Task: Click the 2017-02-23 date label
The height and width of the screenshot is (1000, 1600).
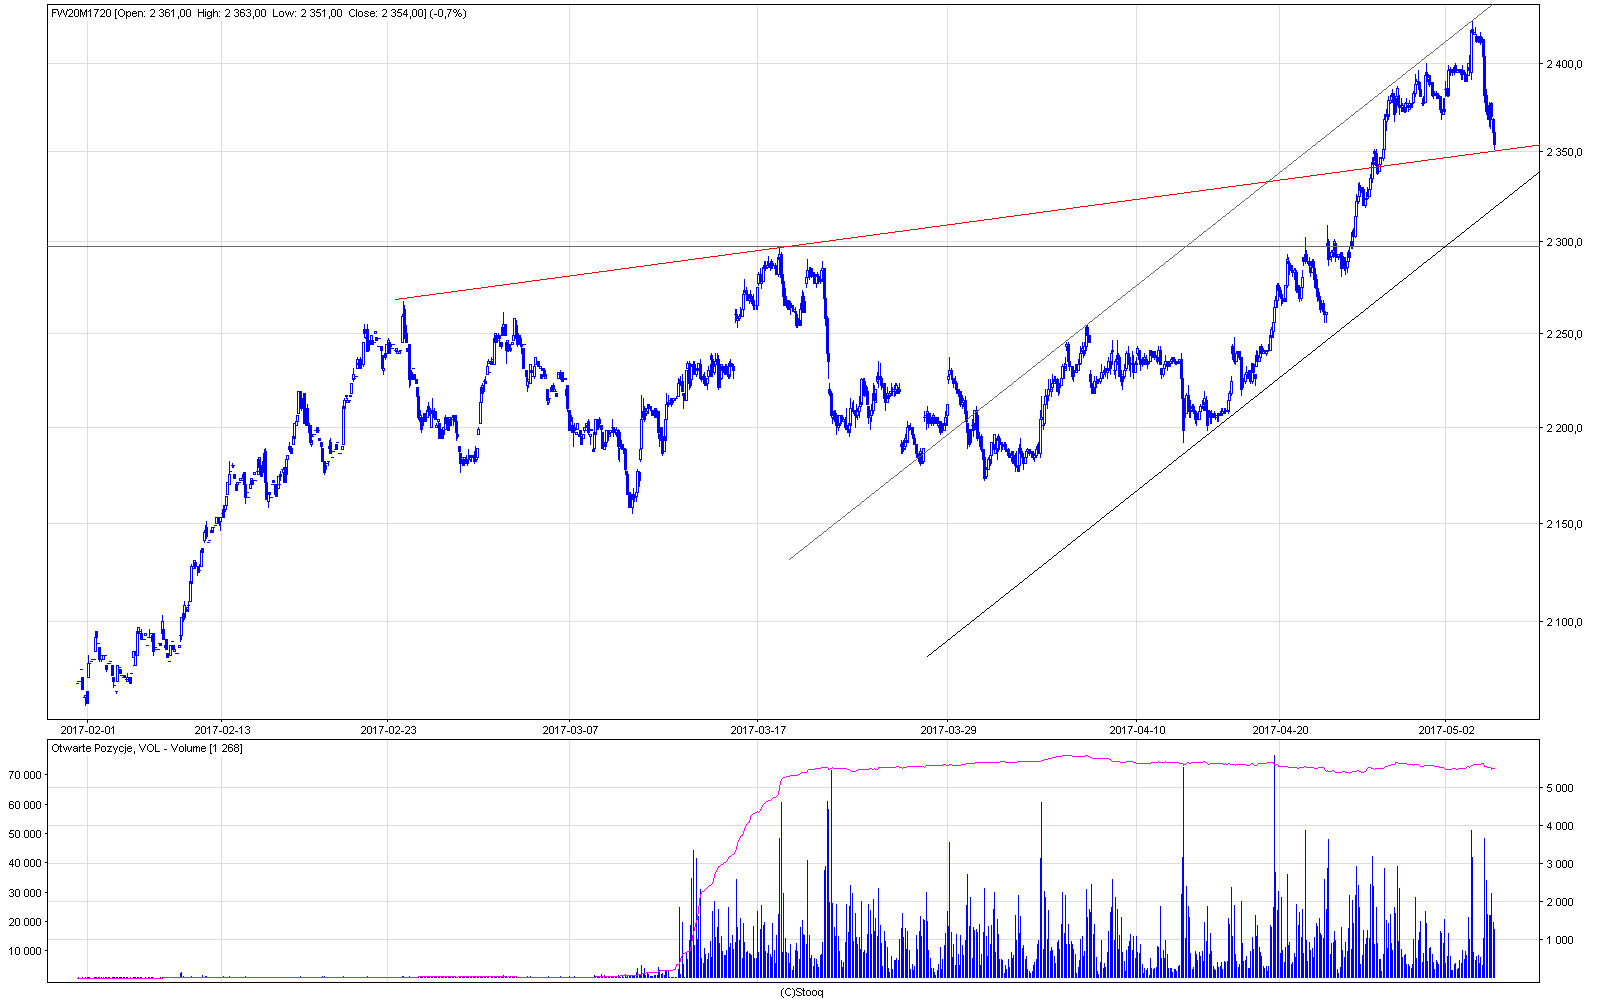Action: (388, 730)
